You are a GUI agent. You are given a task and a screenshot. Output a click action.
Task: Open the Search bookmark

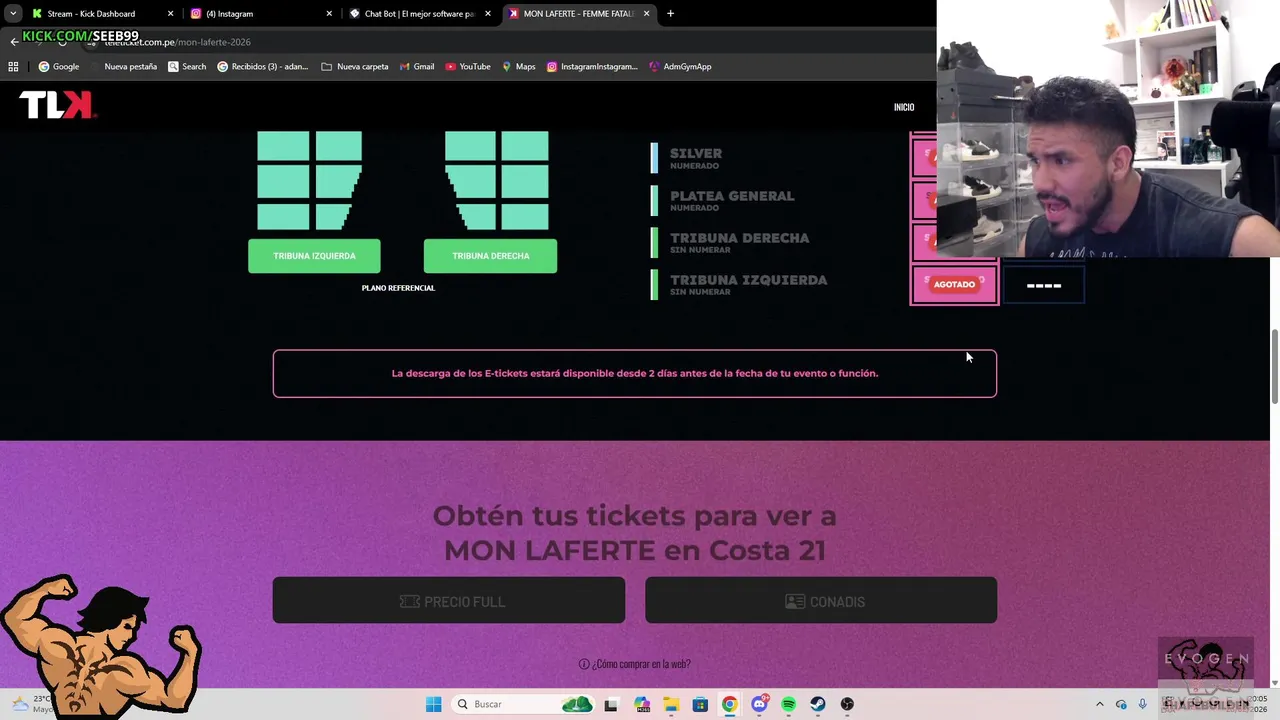187,67
